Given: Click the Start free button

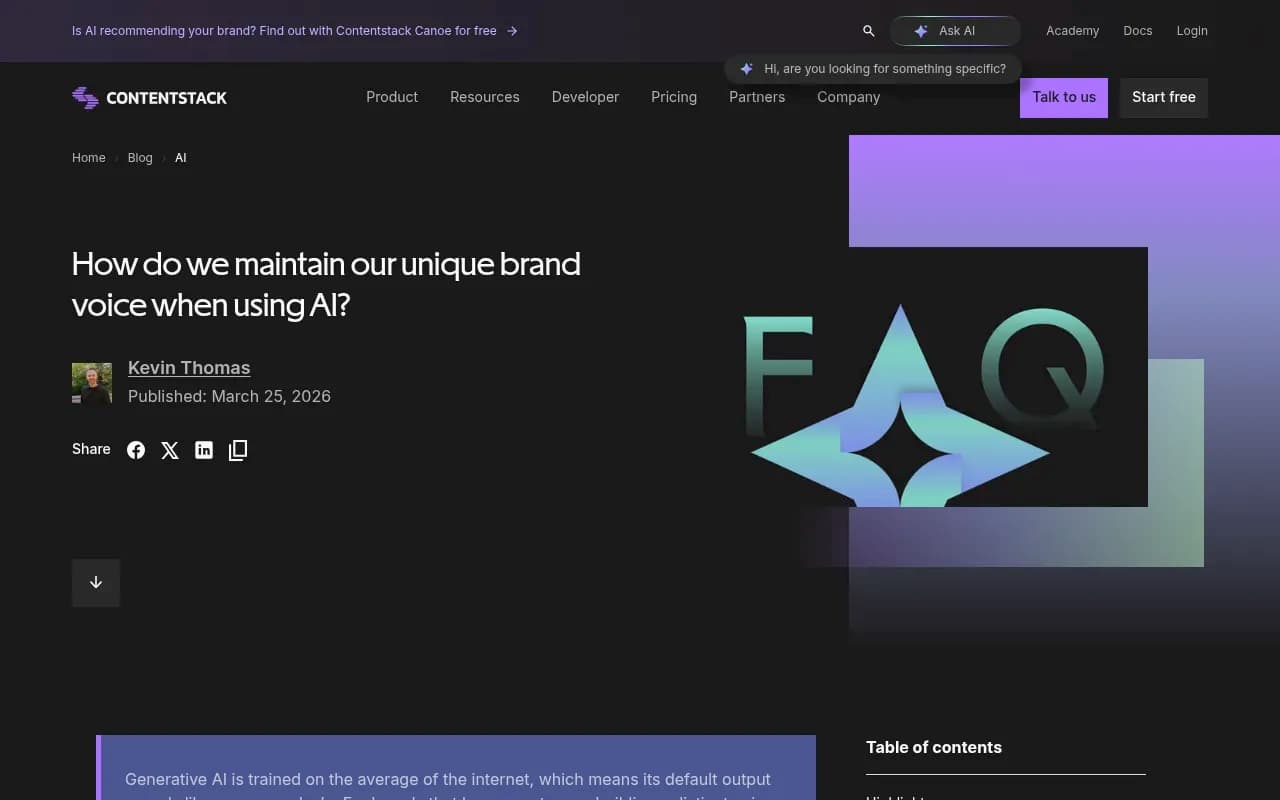Looking at the screenshot, I should point(1164,98).
